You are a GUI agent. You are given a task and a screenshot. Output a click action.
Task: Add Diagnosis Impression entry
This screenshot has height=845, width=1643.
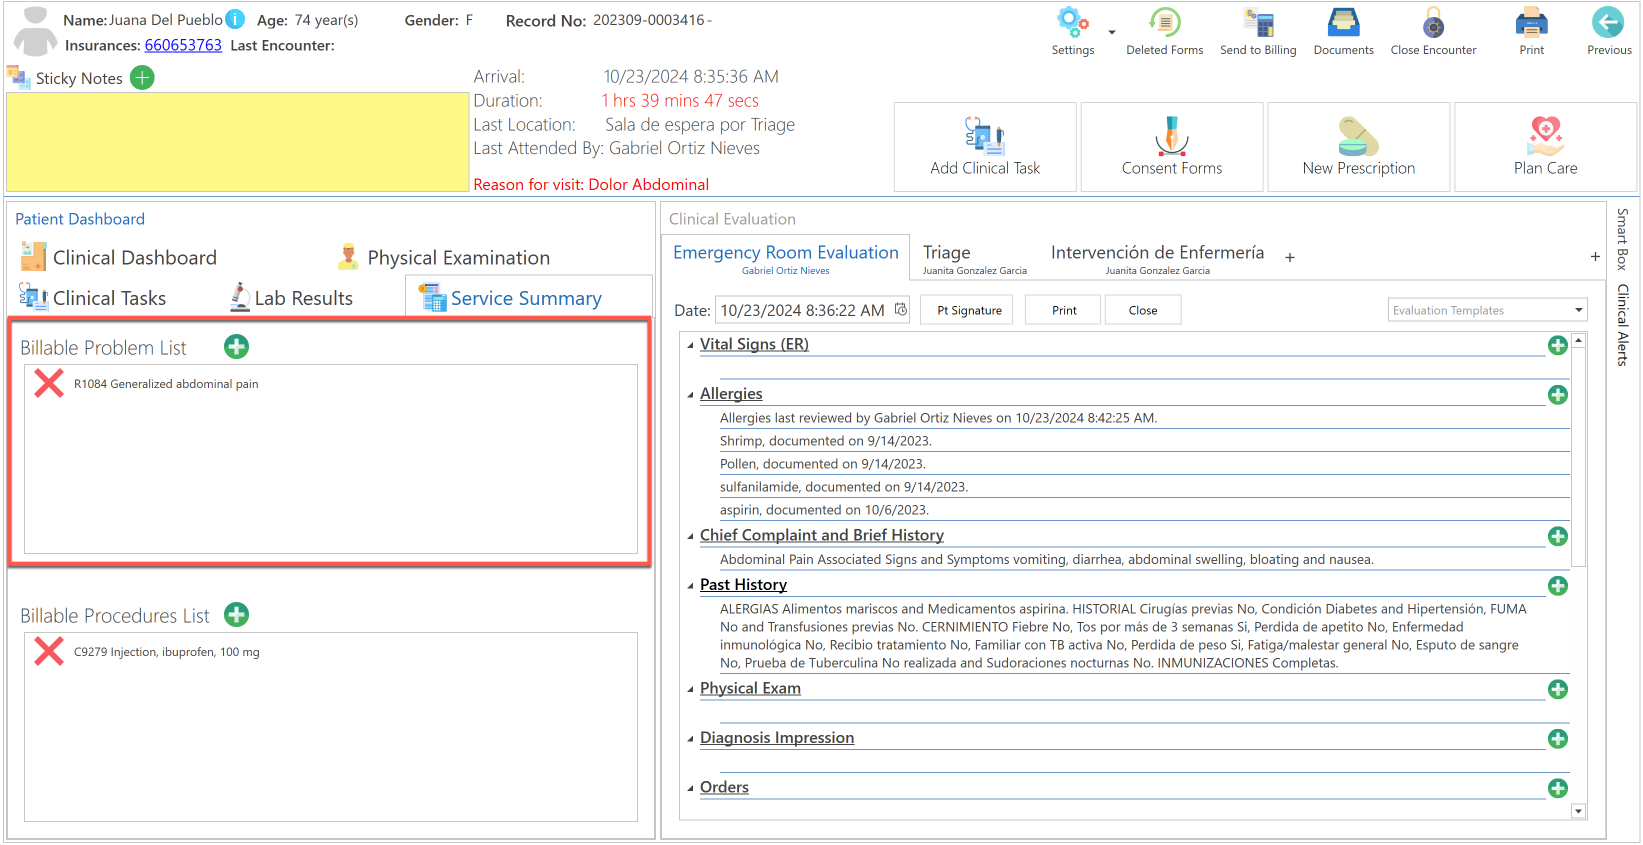click(x=1557, y=739)
